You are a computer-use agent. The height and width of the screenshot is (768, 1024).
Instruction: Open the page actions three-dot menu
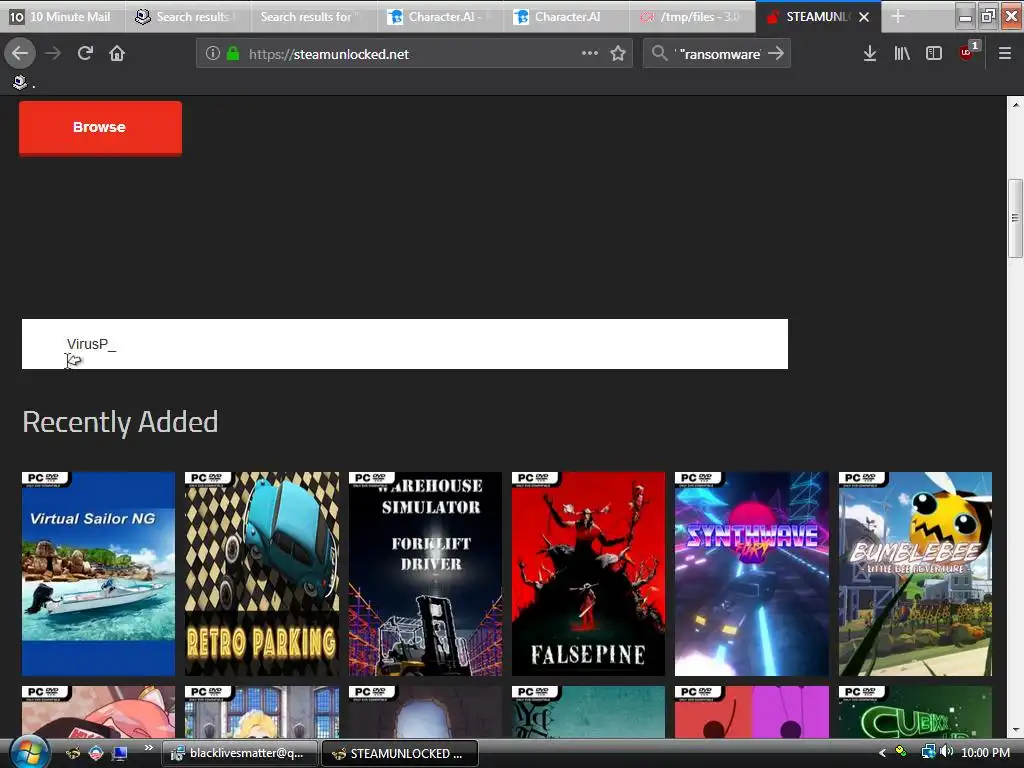pos(590,53)
